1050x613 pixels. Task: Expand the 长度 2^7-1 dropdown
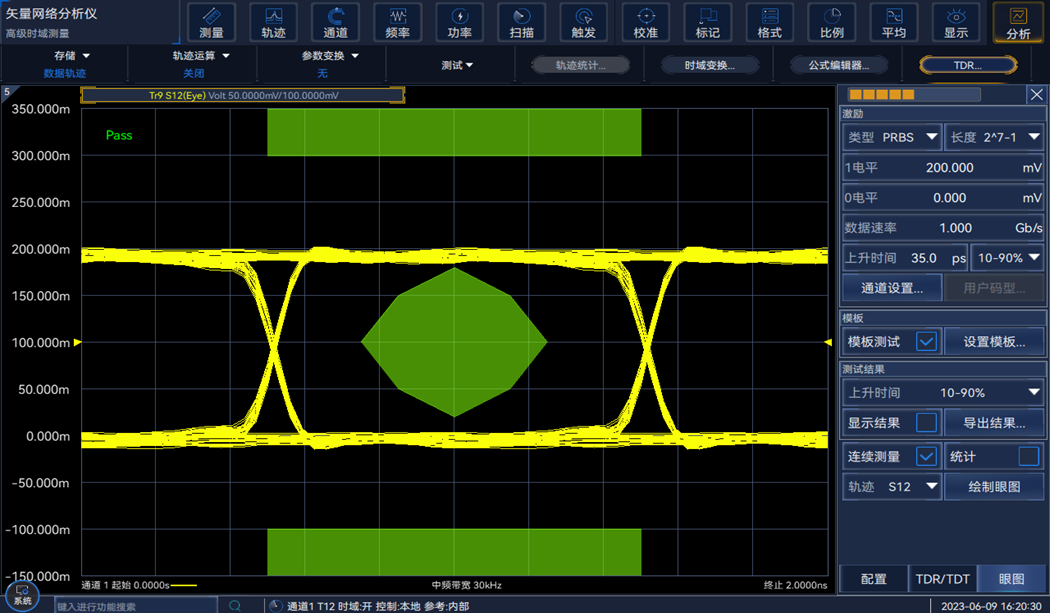click(994, 138)
